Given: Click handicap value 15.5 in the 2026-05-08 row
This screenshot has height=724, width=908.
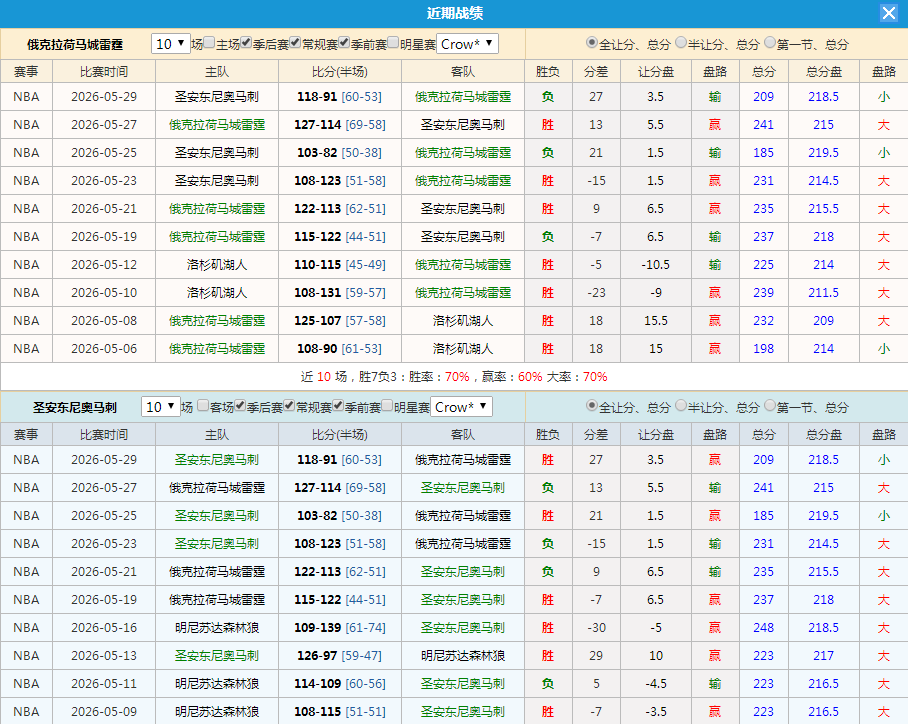Looking at the screenshot, I should (x=656, y=321).
